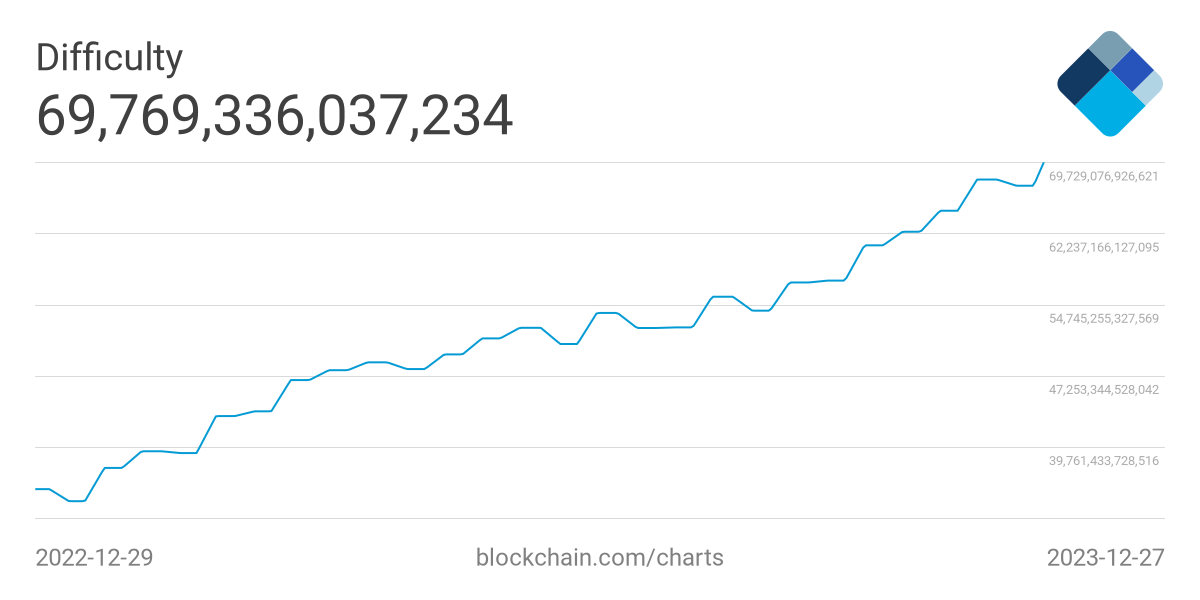Click the pale blue logo edge segment
Image resolution: width=1200 pixels, height=600 pixels.
click(x=1151, y=88)
